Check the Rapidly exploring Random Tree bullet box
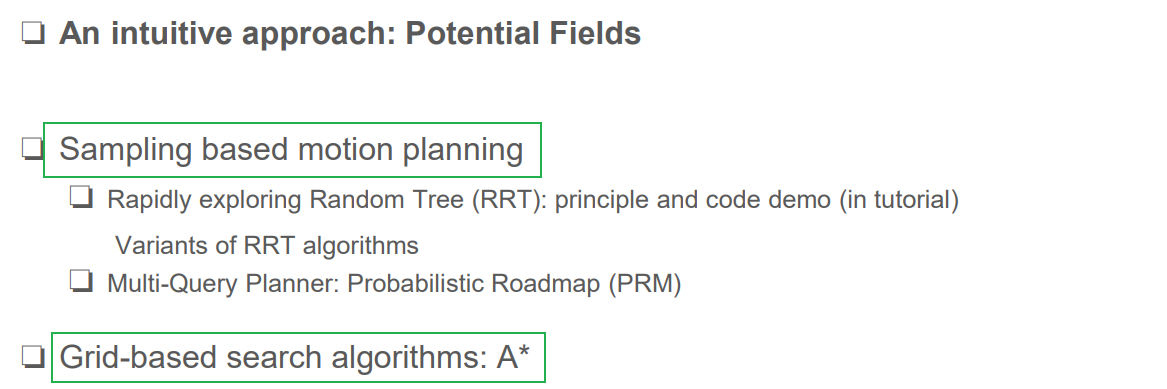The image size is (1167, 389). (x=81, y=199)
